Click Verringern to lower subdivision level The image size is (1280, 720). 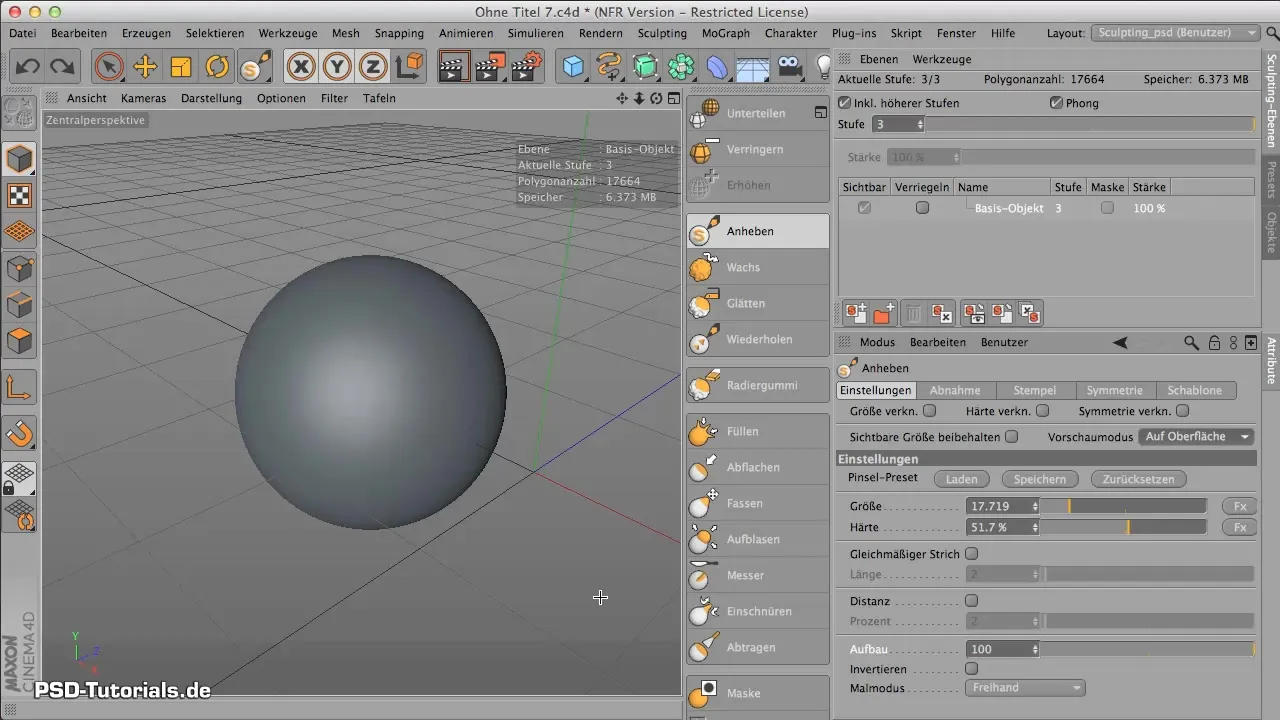[x=757, y=149]
